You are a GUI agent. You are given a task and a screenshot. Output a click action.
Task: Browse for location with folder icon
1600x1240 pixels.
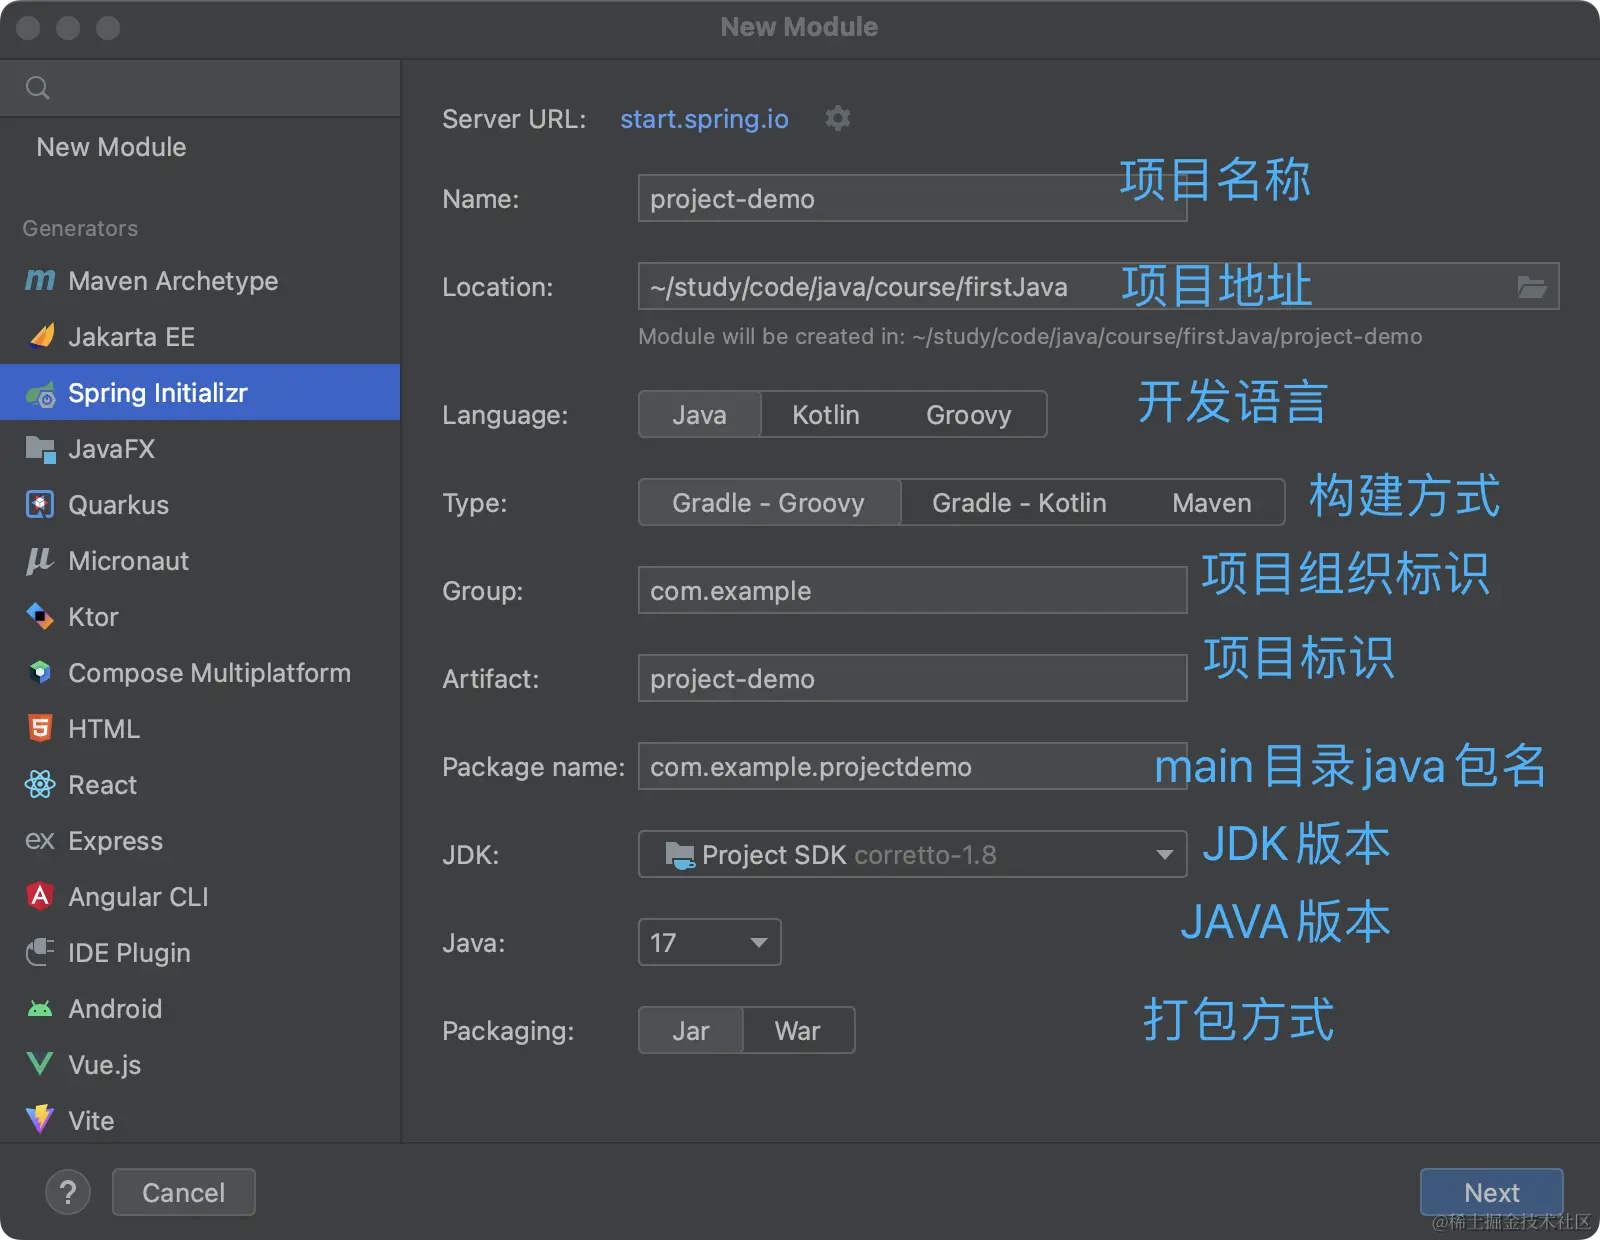(x=1532, y=287)
